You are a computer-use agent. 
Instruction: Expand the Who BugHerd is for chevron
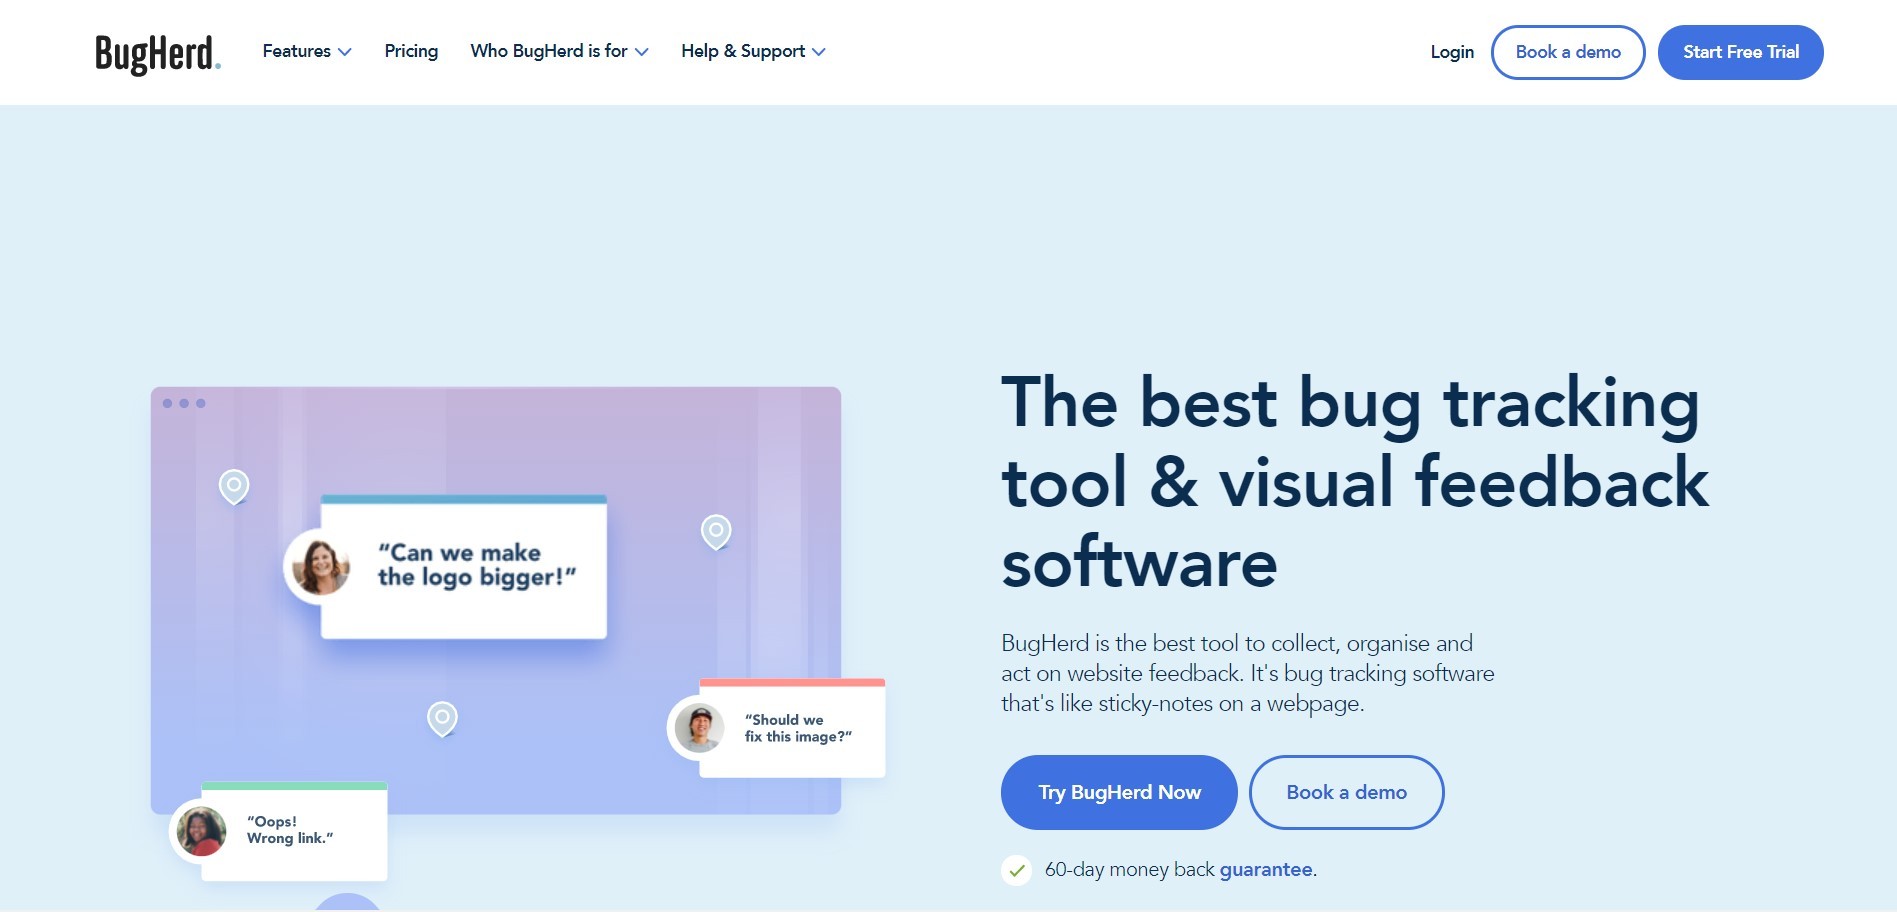642,52
